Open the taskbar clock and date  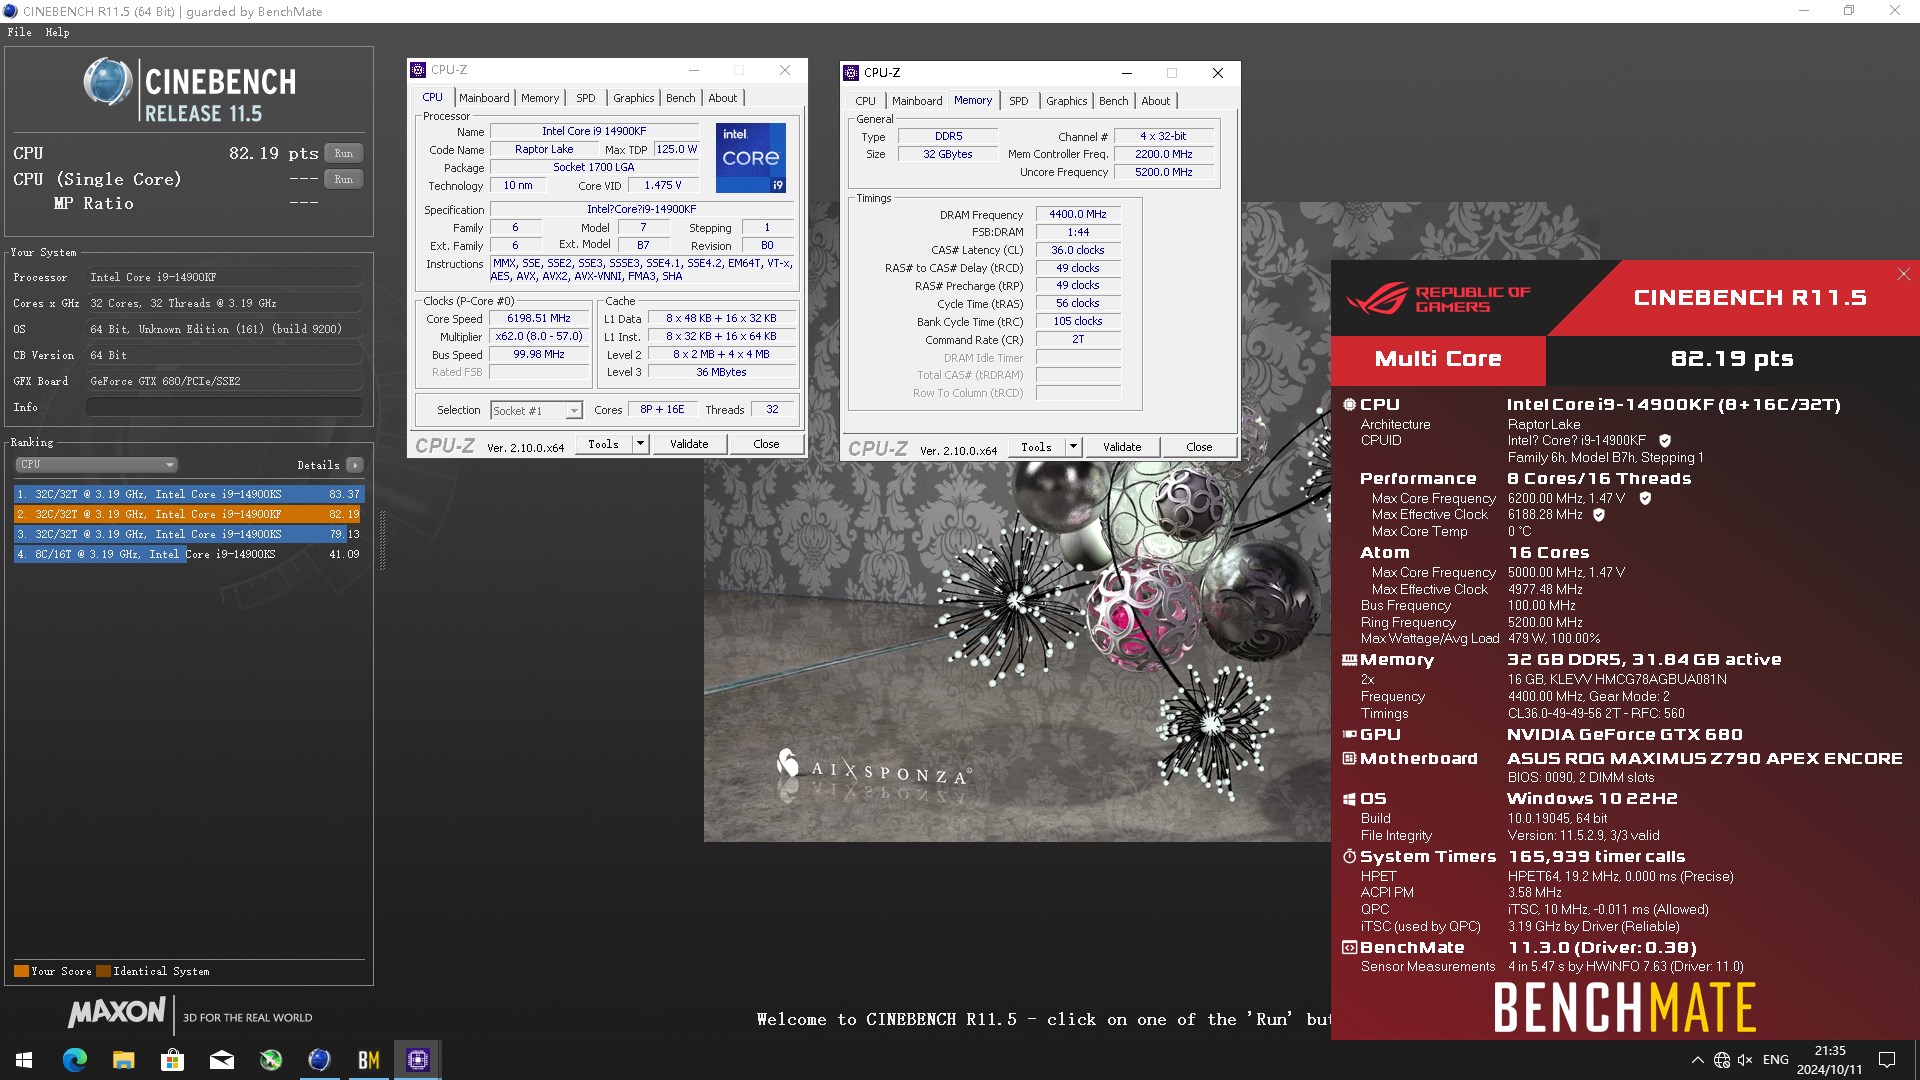[x=1829, y=1060]
